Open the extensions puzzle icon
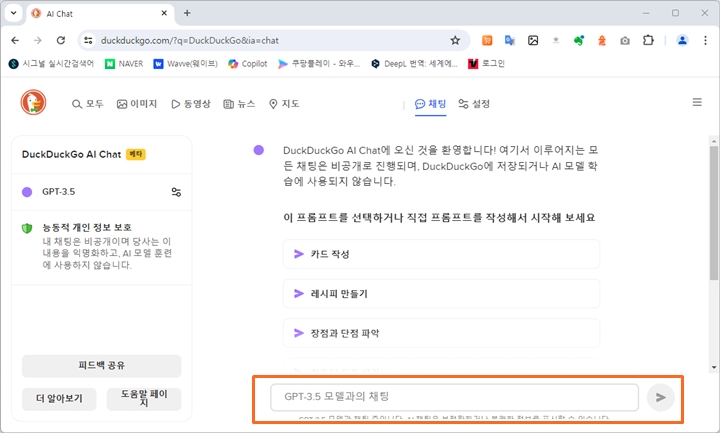This screenshot has height=433, width=720. pyautogui.click(x=648, y=40)
